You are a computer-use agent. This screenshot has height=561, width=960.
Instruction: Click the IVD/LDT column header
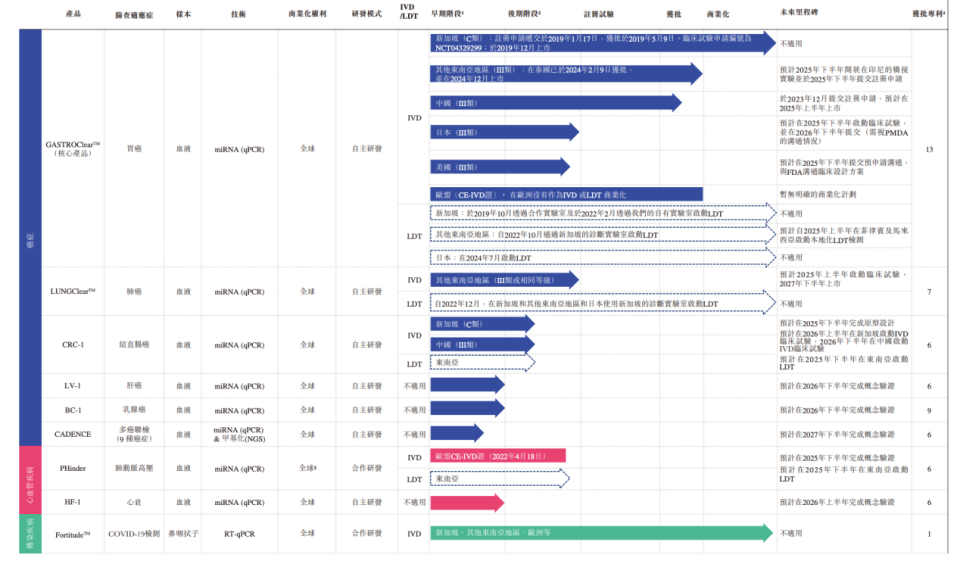point(408,12)
